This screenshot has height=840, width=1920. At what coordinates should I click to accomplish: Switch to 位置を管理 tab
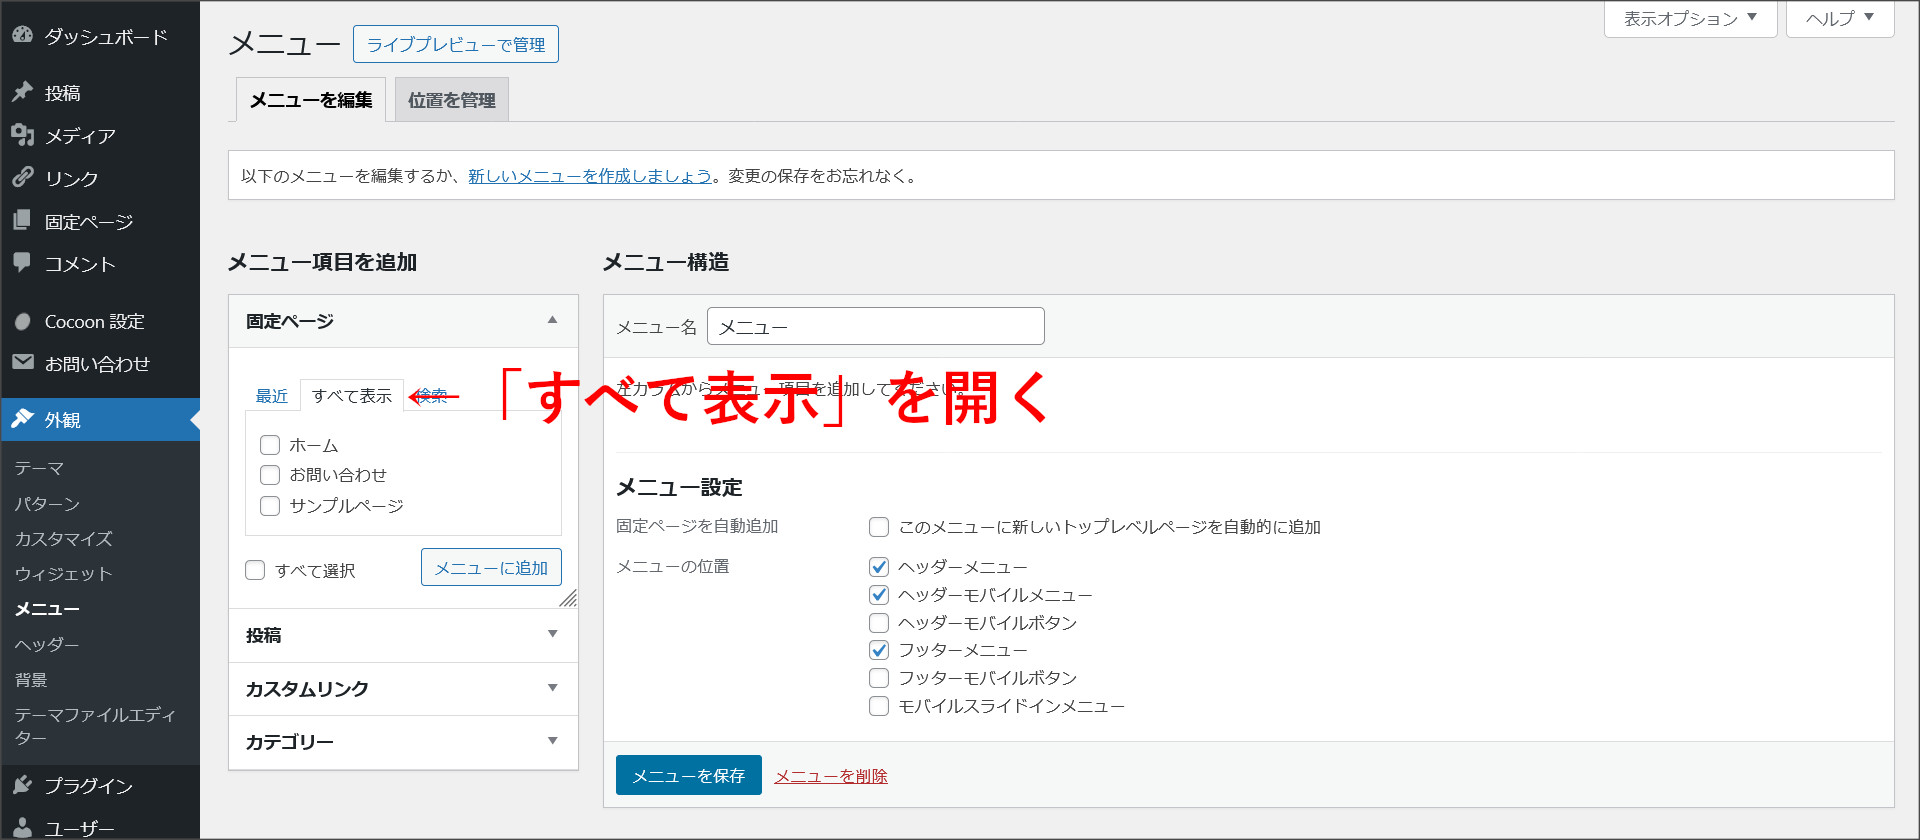452,100
